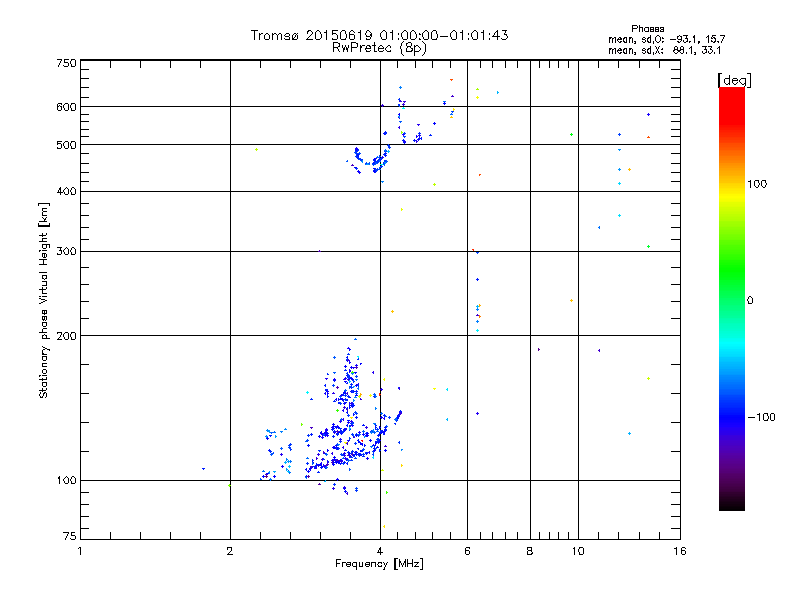Click the '[deg]' colorbar unit label
The height and width of the screenshot is (600, 800).
coord(734,80)
